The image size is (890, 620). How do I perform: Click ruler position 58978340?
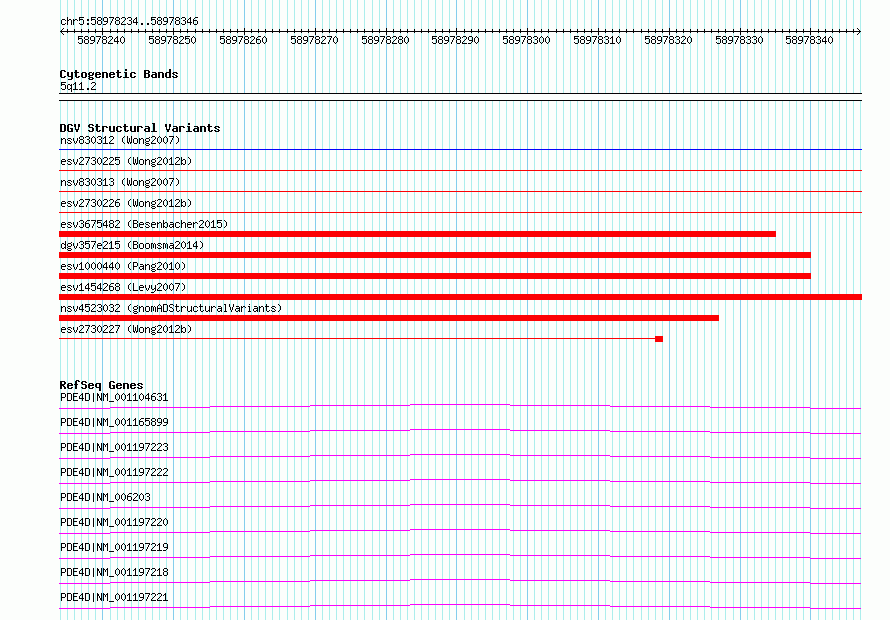809,40
